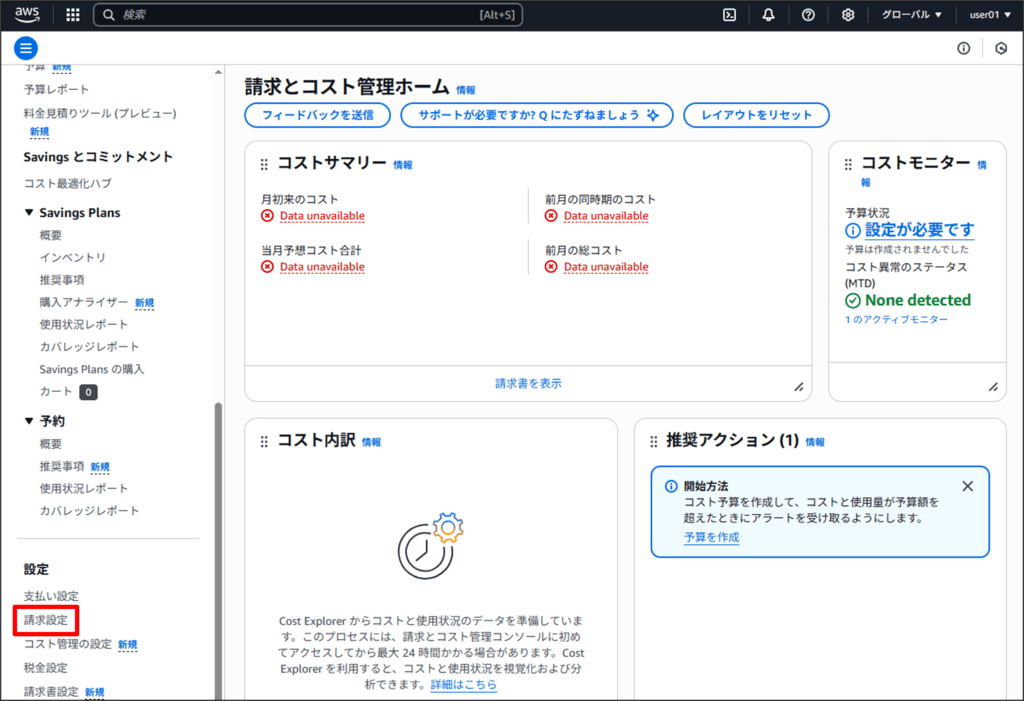Open 料金見積りツール (プレビュー) in sidebar
This screenshot has width=1024, height=701.
[100, 113]
